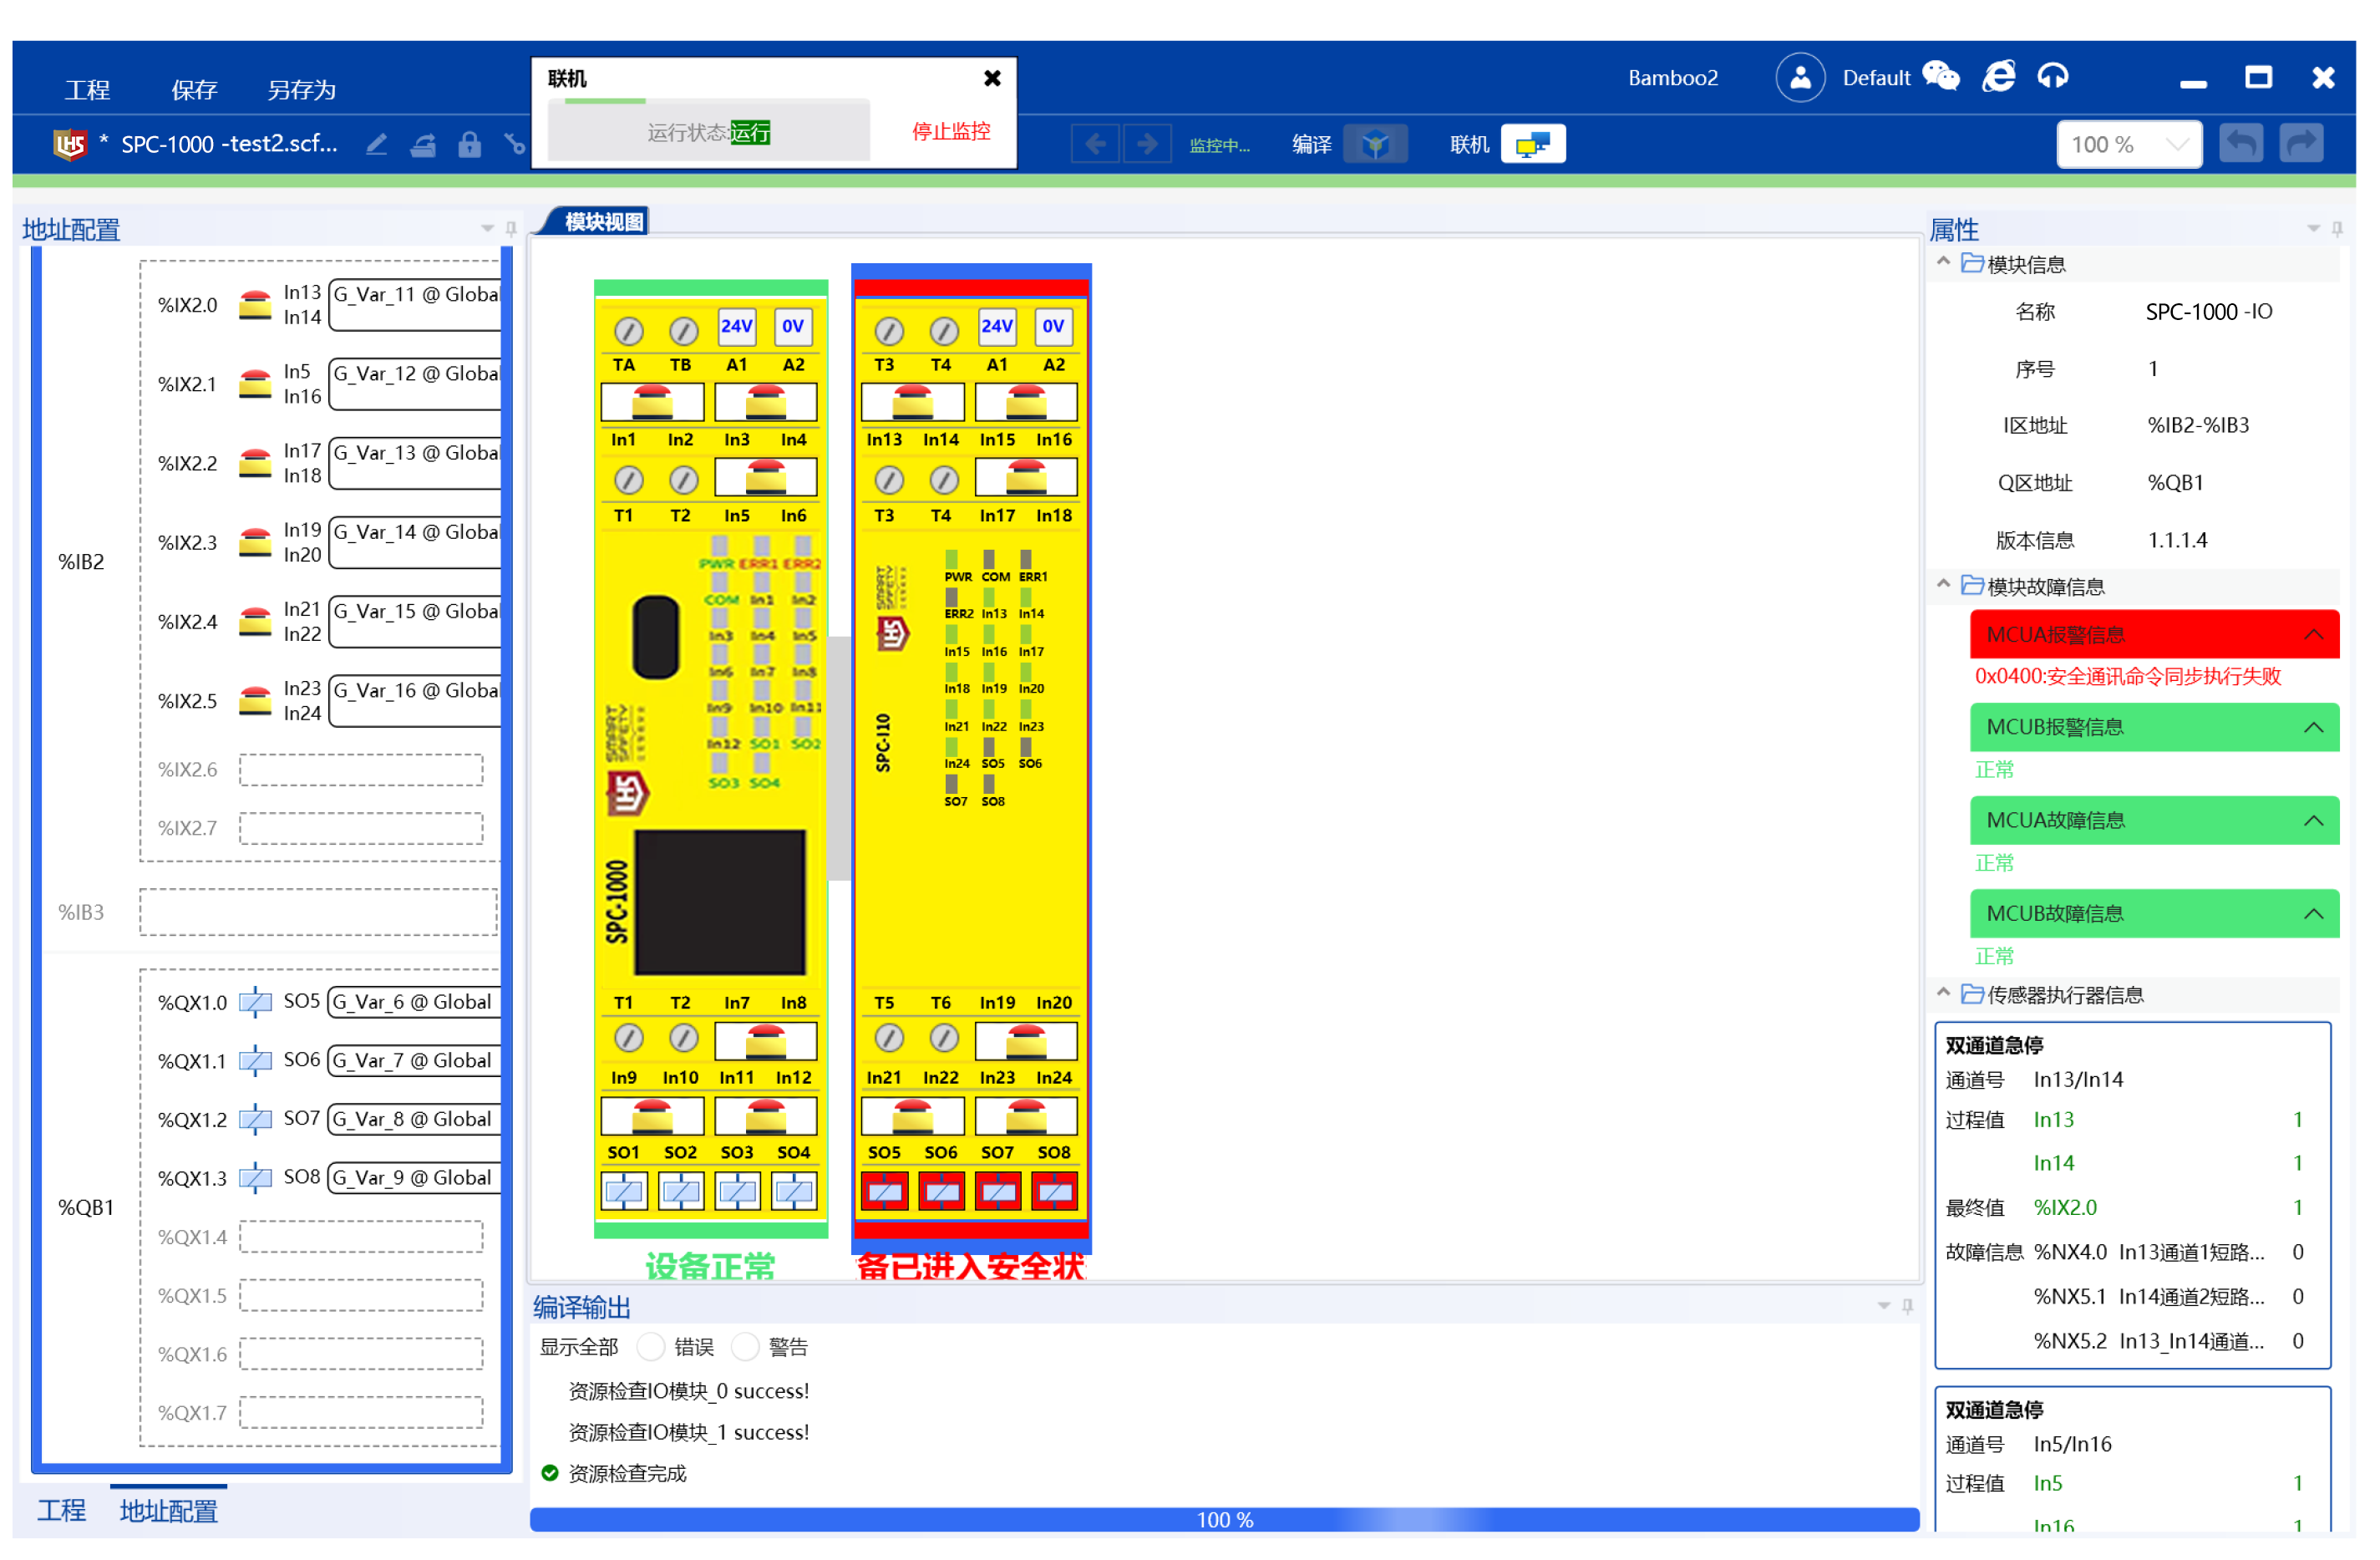Click the LHS project logo icon
This screenshot has height=1560, width=2380.
(71, 146)
